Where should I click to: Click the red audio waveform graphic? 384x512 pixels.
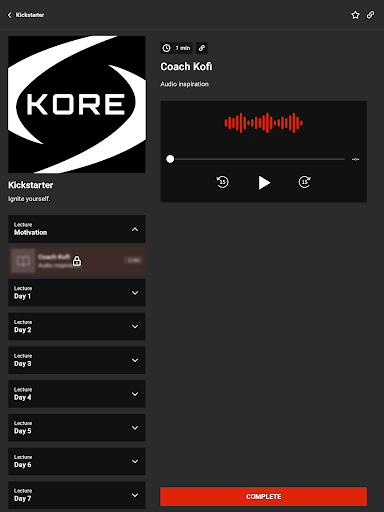click(263, 123)
